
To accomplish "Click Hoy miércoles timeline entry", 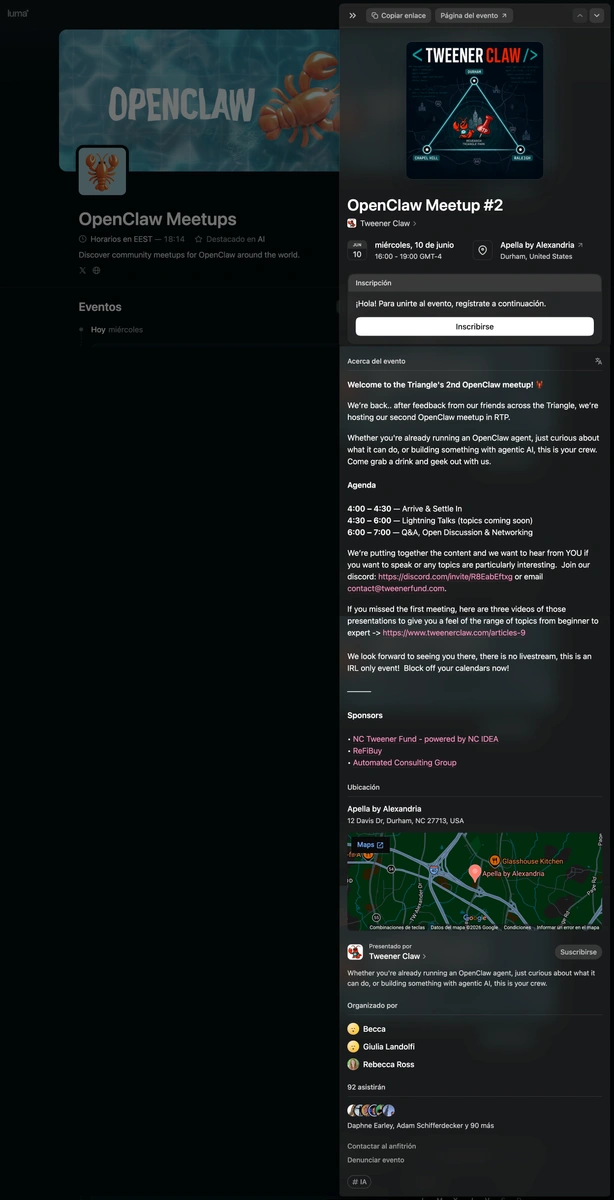I will pos(117,329).
